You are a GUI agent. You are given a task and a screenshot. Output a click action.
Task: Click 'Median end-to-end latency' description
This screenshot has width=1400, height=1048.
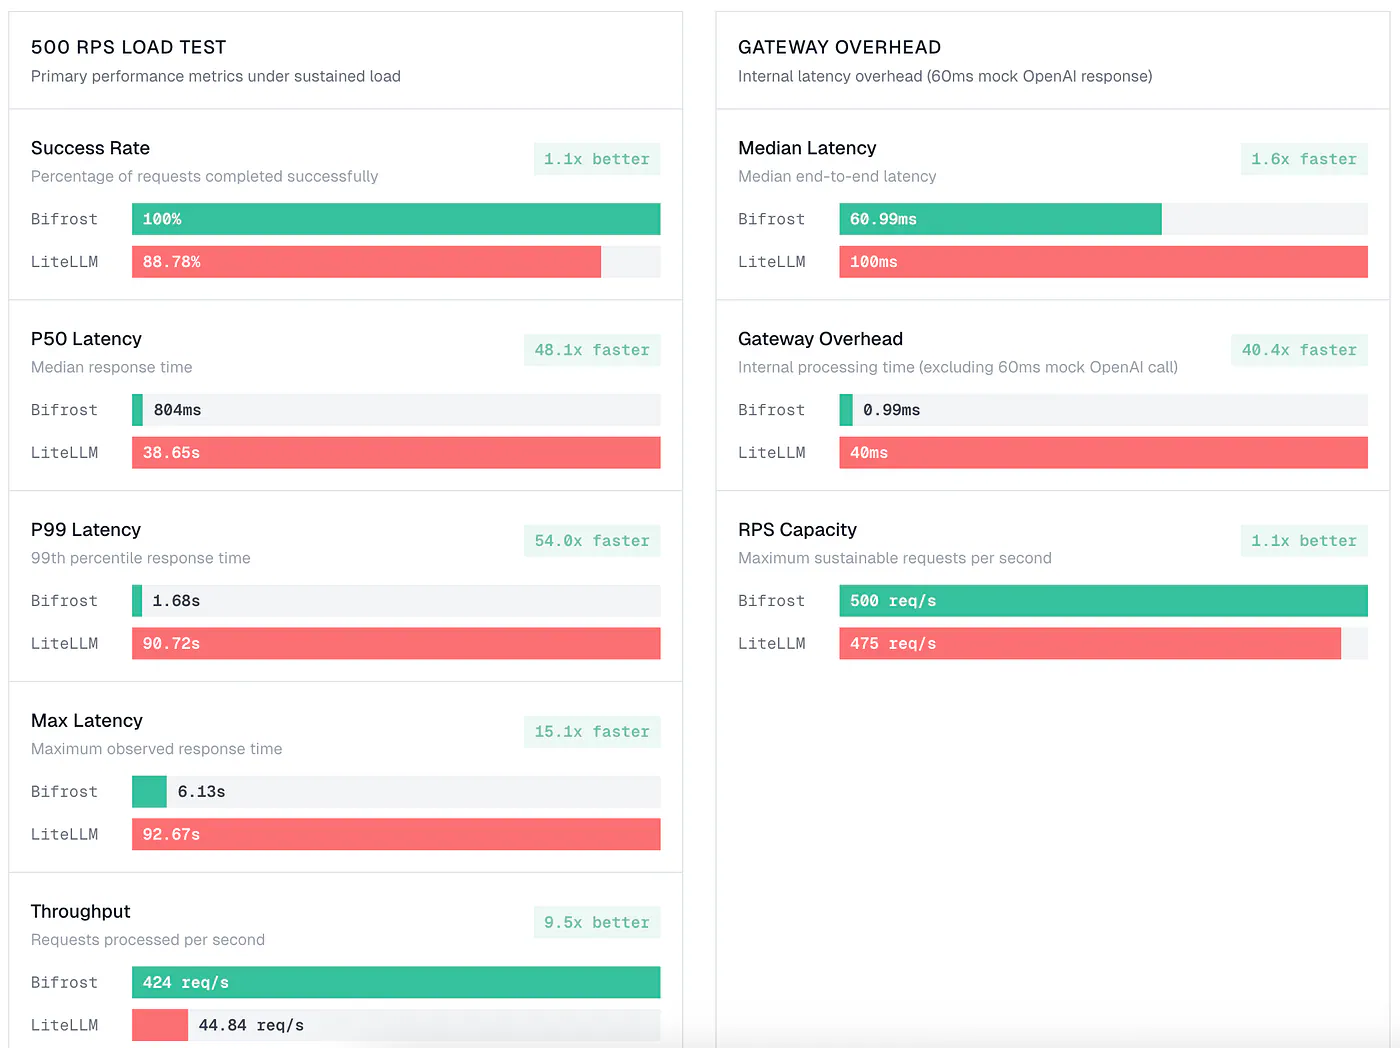(837, 176)
